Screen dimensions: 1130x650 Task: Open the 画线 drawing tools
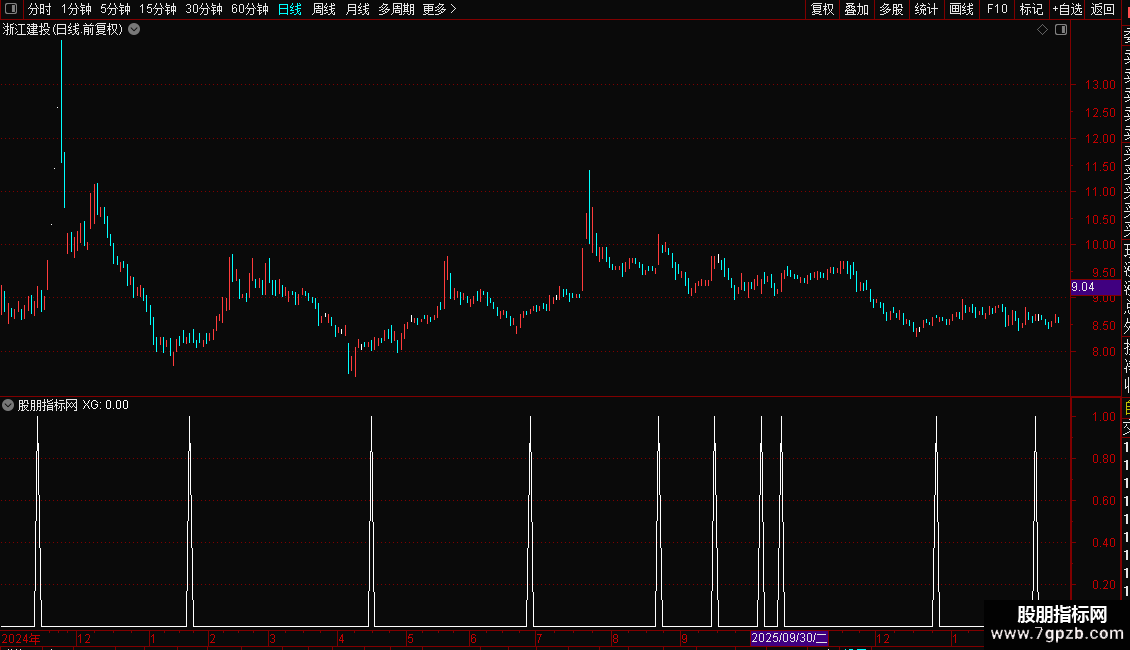point(961,9)
